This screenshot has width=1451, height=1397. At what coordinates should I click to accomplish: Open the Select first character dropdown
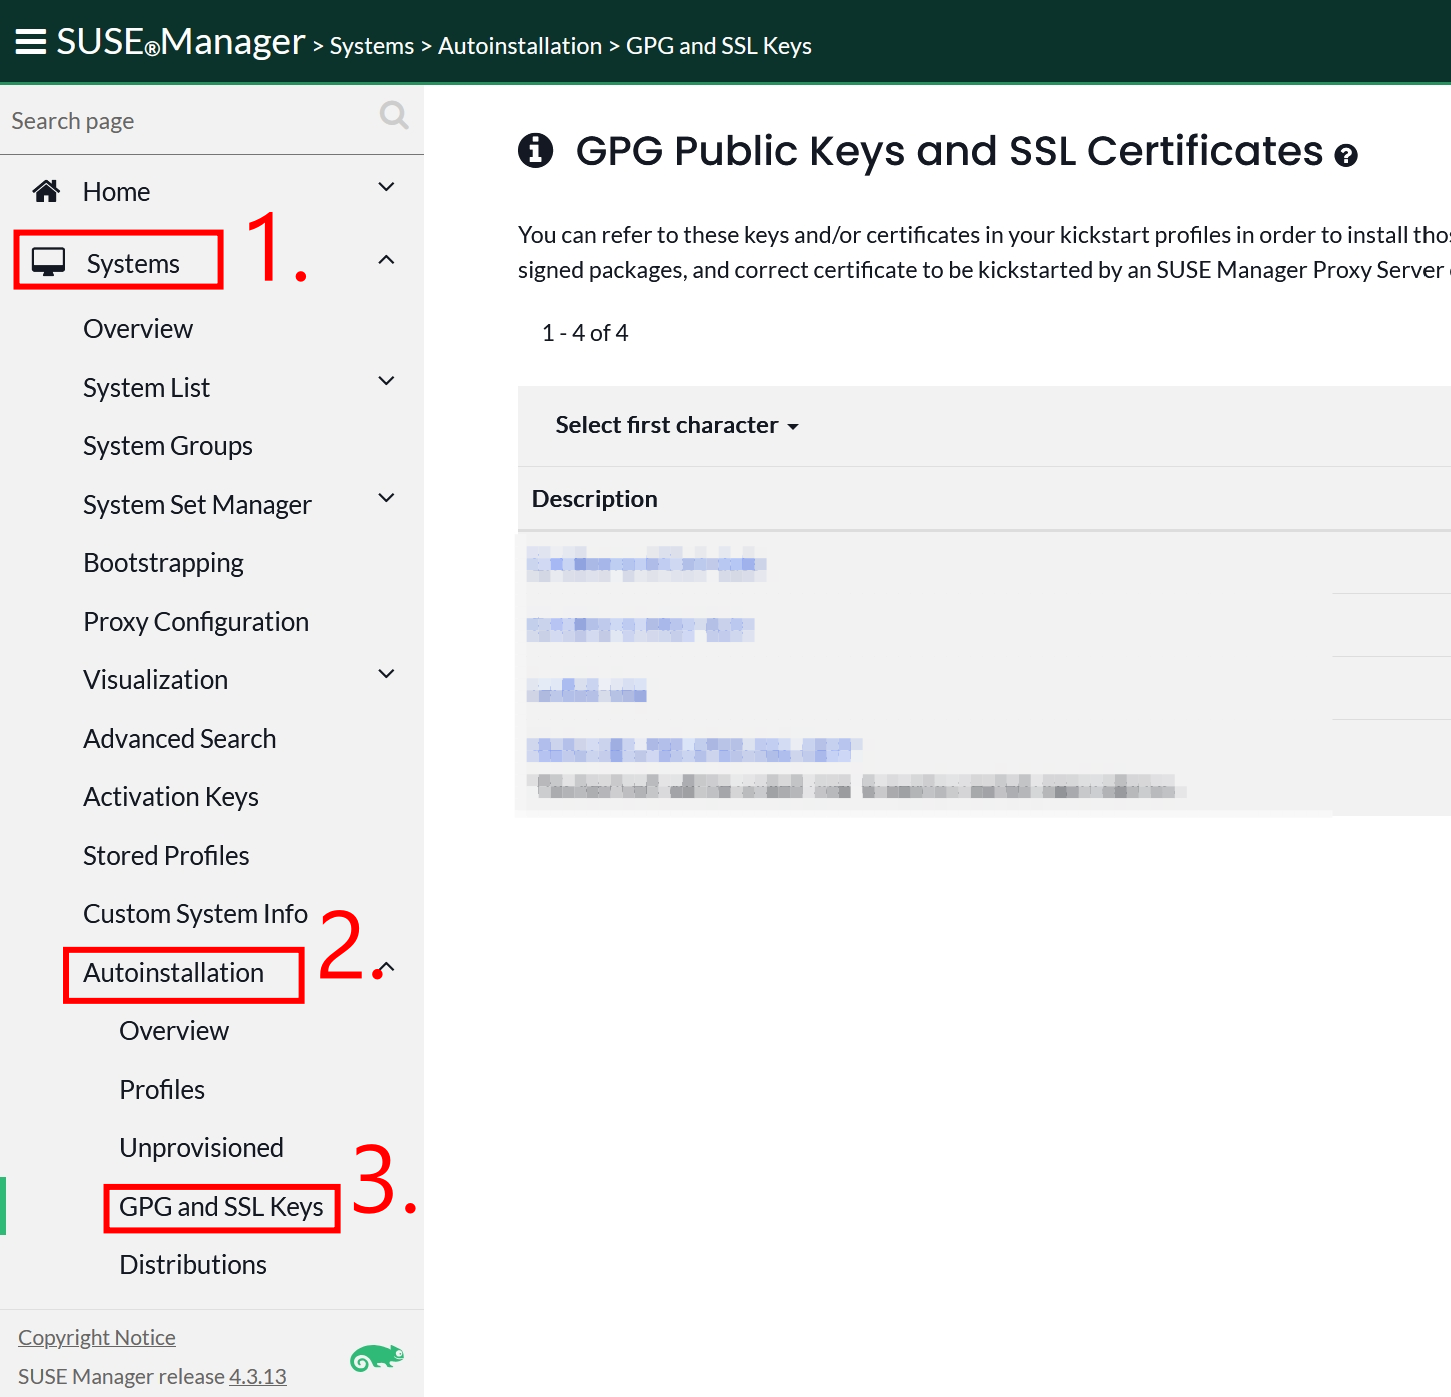[677, 425]
